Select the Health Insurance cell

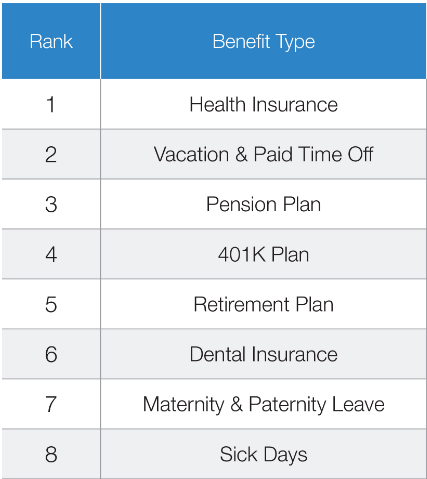(x=263, y=104)
